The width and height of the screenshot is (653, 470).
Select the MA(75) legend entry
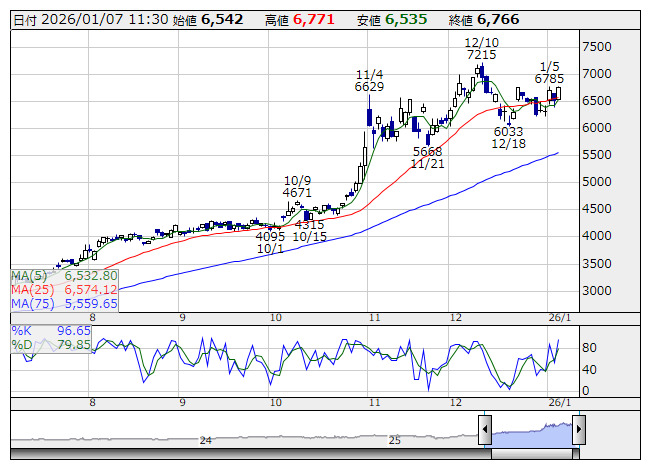pyautogui.click(x=65, y=303)
